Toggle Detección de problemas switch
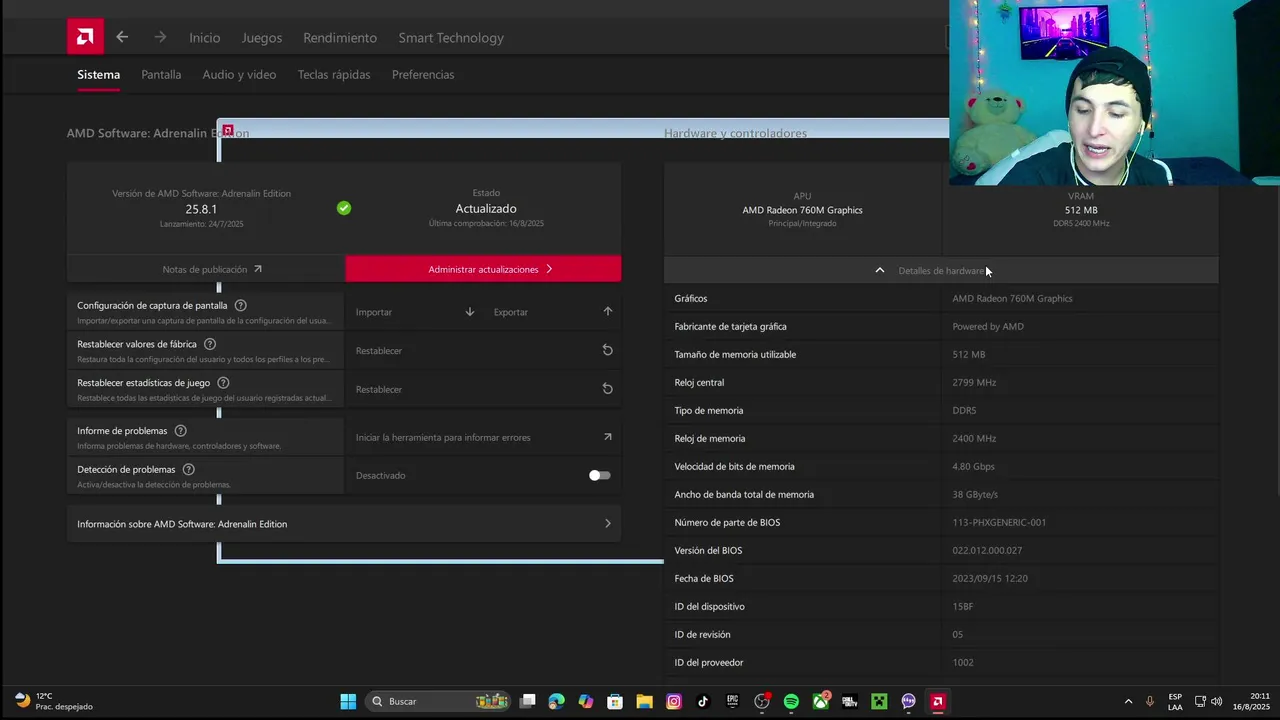The height and width of the screenshot is (720, 1280). pos(599,475)
